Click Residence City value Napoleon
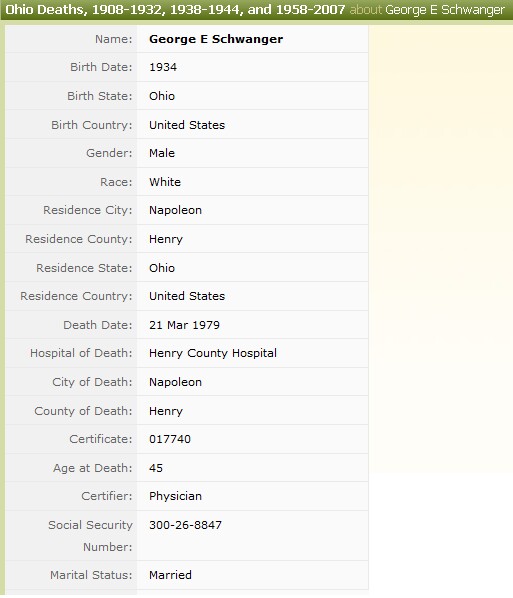Image resolution: width=513 pixels, height=598 pixels. (175, 210)
